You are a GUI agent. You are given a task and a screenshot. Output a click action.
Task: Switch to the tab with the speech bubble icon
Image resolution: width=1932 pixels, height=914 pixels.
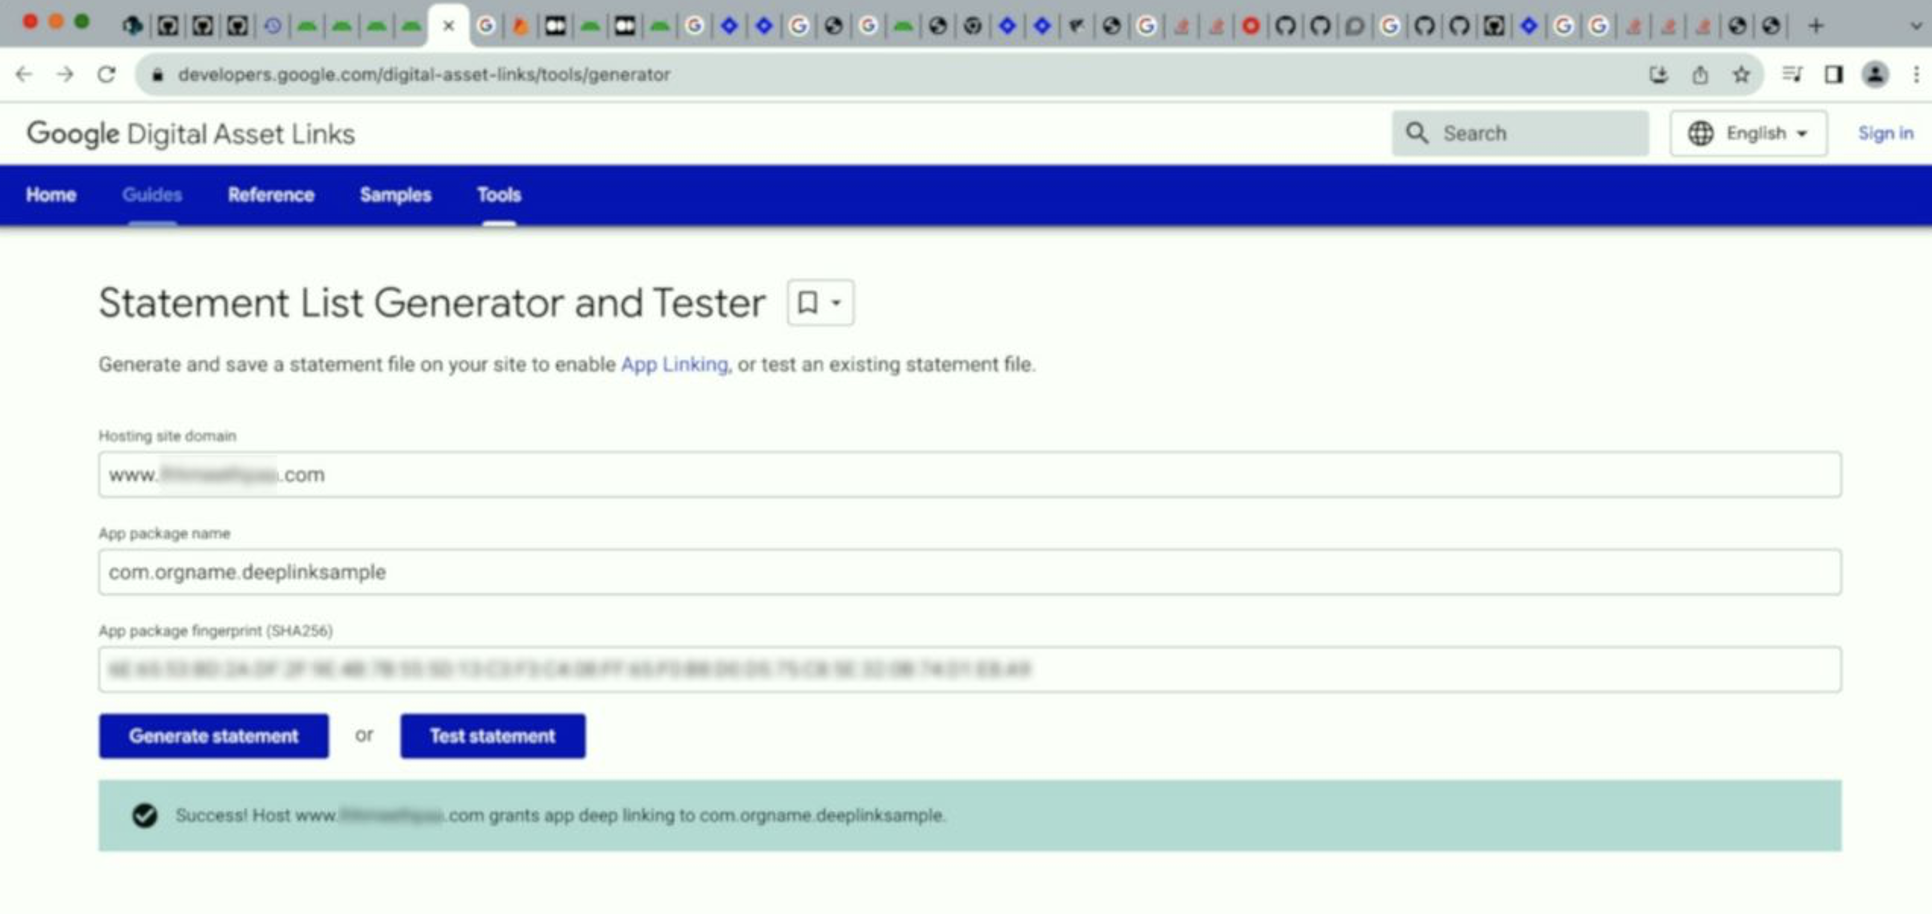coord(1354,26)
